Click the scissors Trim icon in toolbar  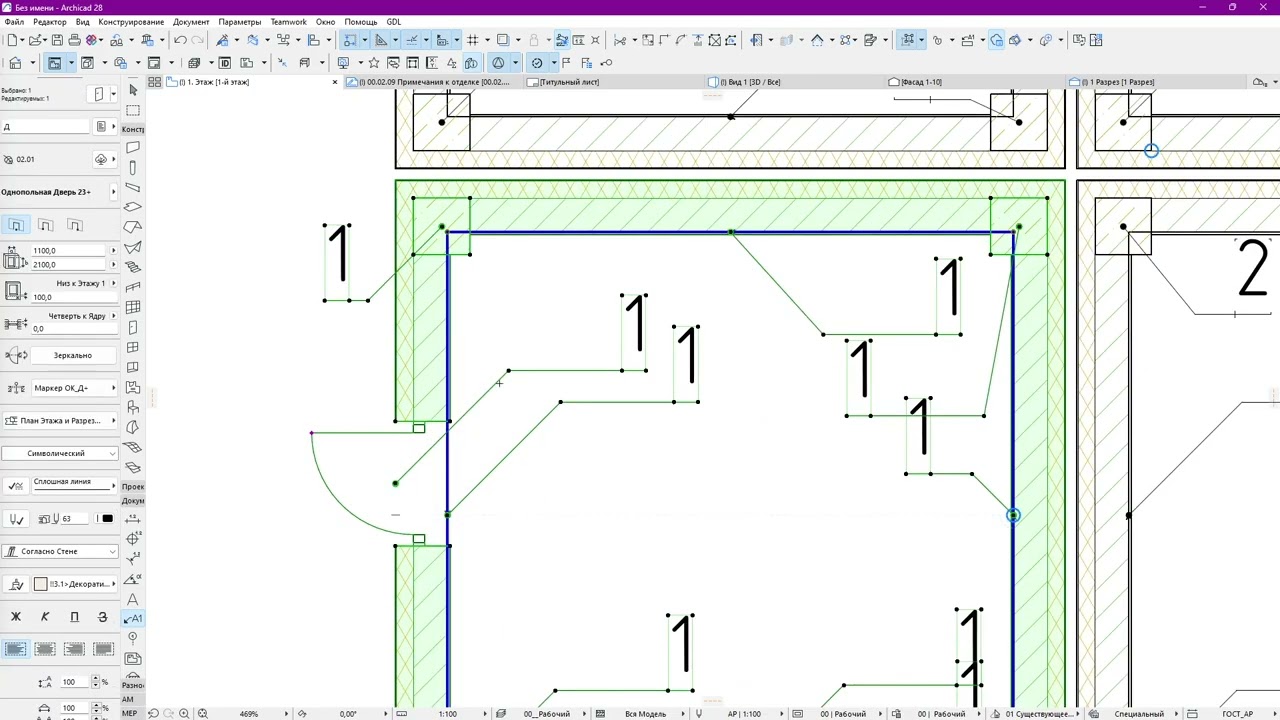tap(620, 40)
